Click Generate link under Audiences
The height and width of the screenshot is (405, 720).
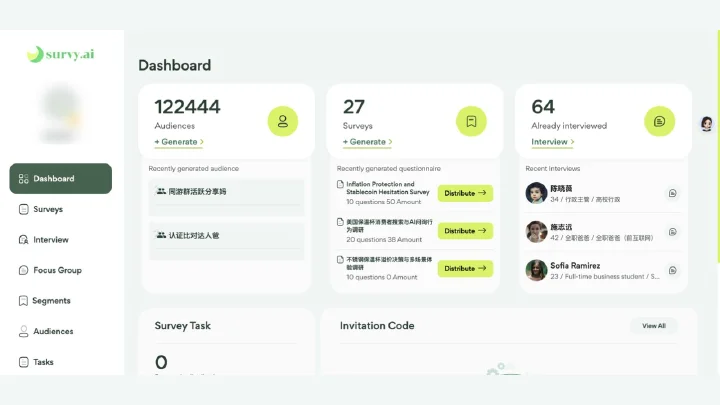point(179,142)
